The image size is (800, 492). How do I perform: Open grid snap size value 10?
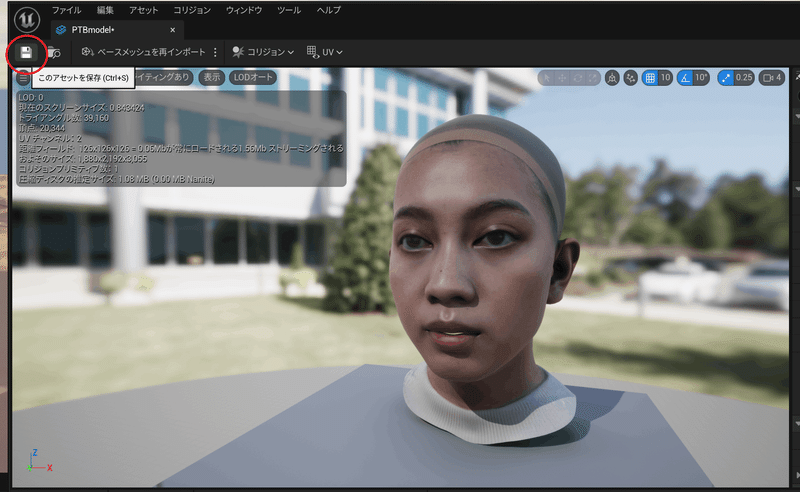(665, 78)
